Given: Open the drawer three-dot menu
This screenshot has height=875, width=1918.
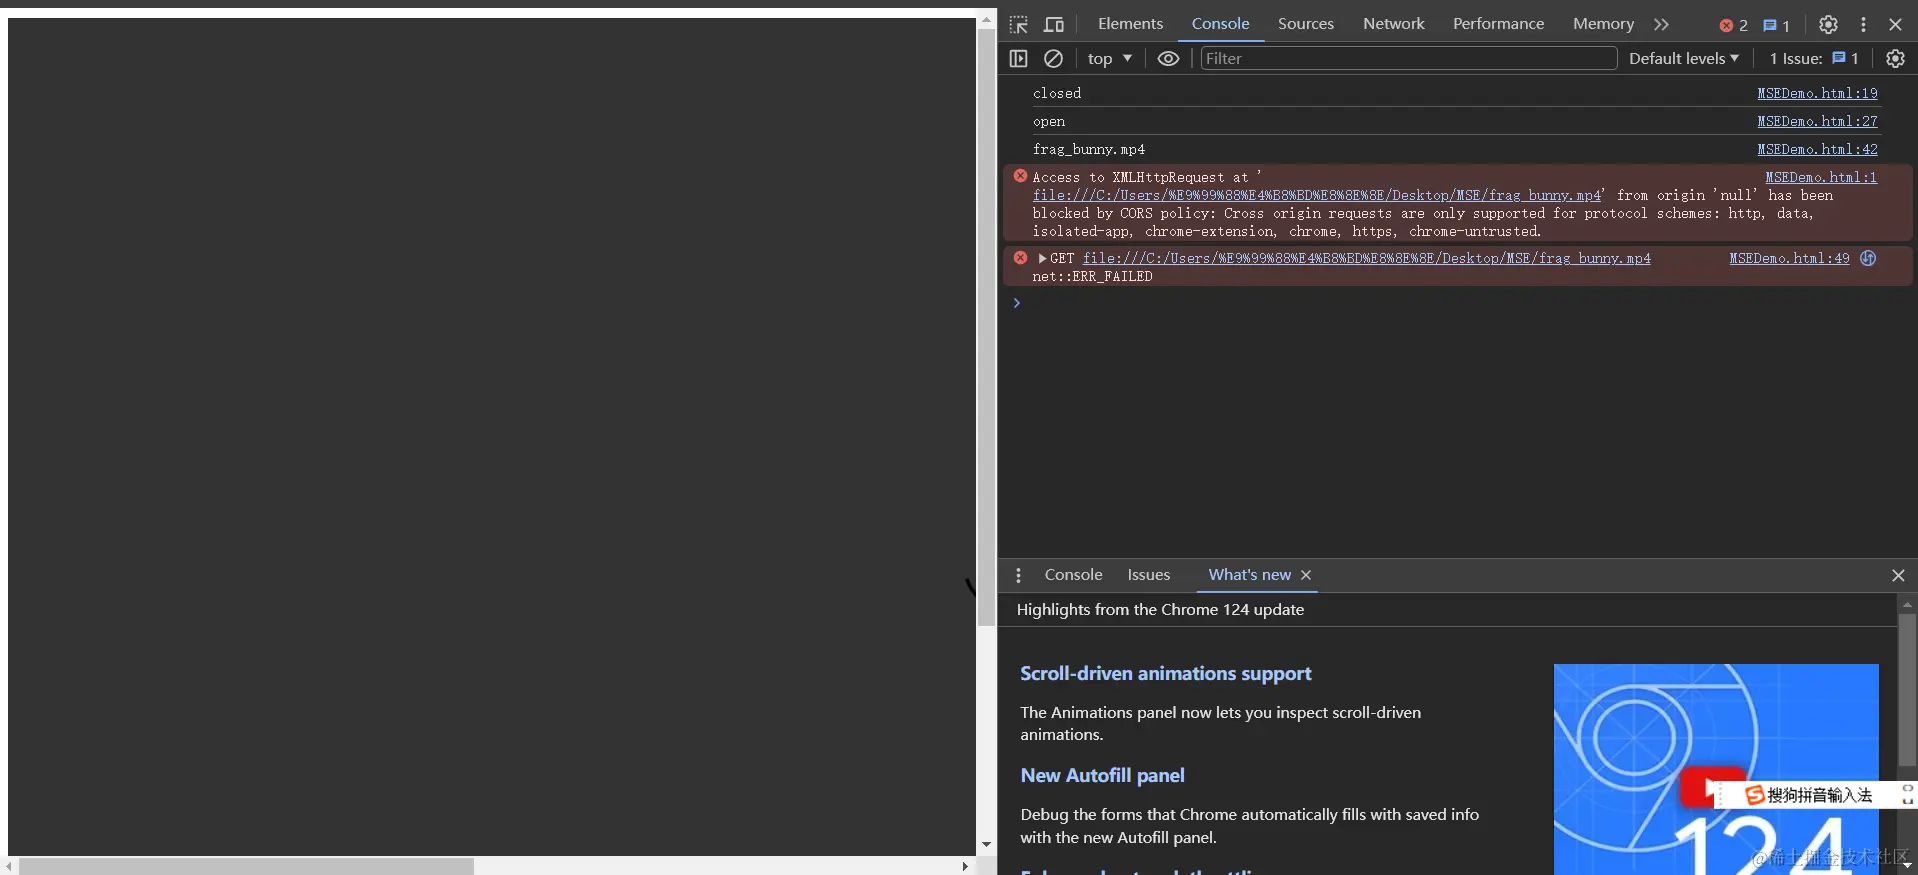Looking at the screenshot, I should click(x=1018, y=575).
